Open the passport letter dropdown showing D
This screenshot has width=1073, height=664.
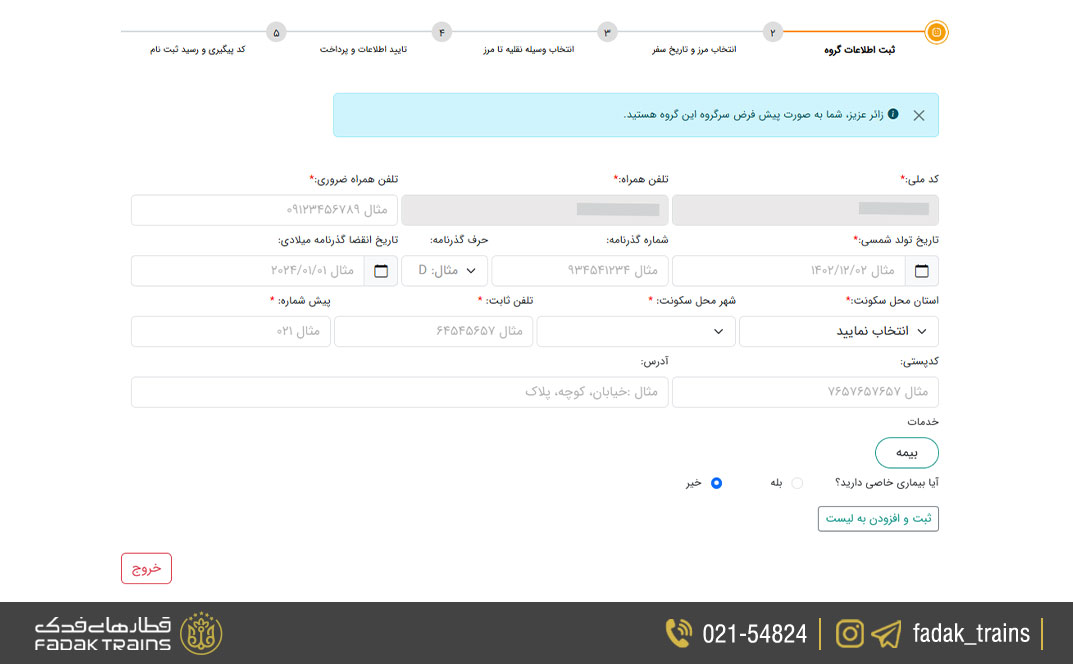[x=444, y=270]
